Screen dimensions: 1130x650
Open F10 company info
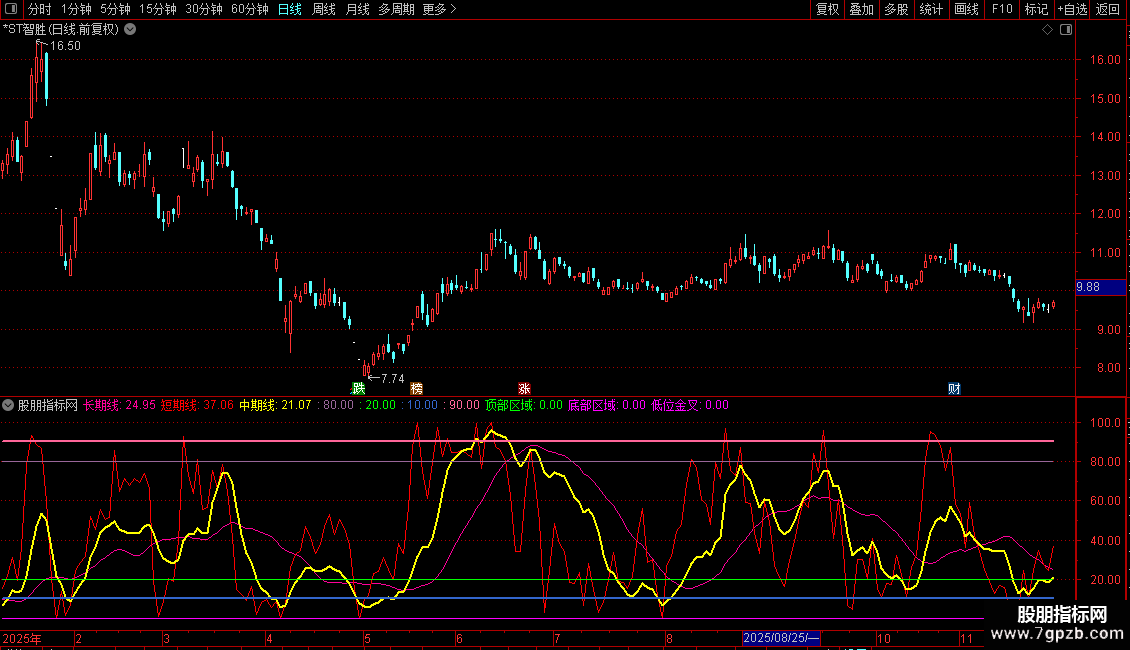point(1001,9)
